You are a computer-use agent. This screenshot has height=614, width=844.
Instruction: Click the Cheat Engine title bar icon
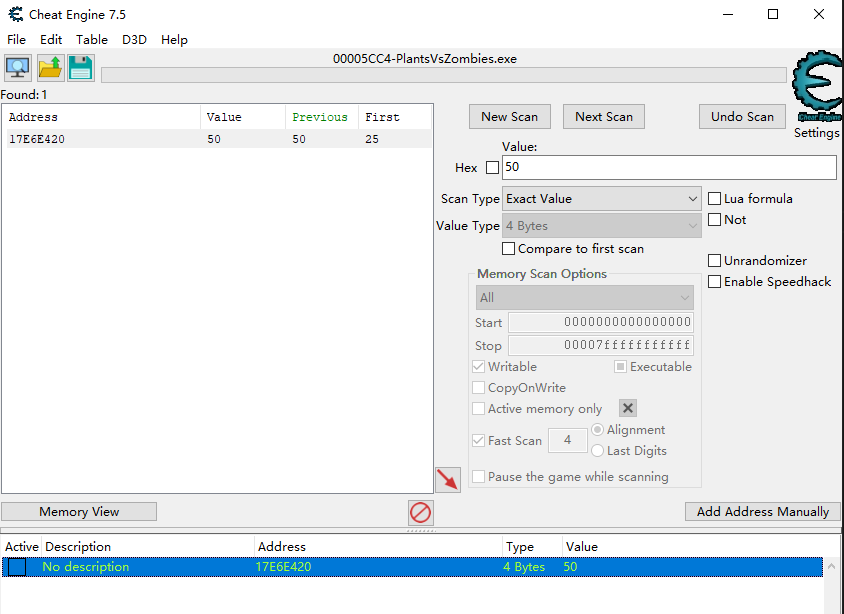pos(16,15)
